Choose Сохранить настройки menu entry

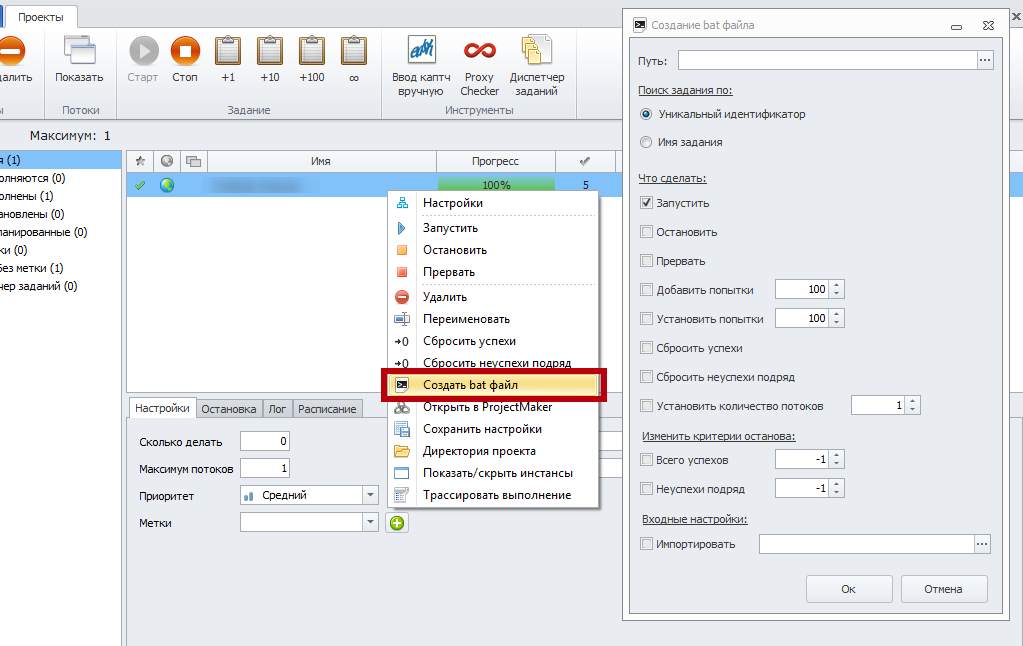(493, 429)
